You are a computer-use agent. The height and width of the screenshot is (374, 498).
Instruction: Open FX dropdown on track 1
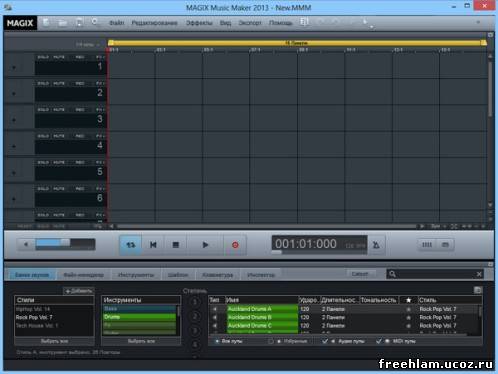tap(100, 57)
